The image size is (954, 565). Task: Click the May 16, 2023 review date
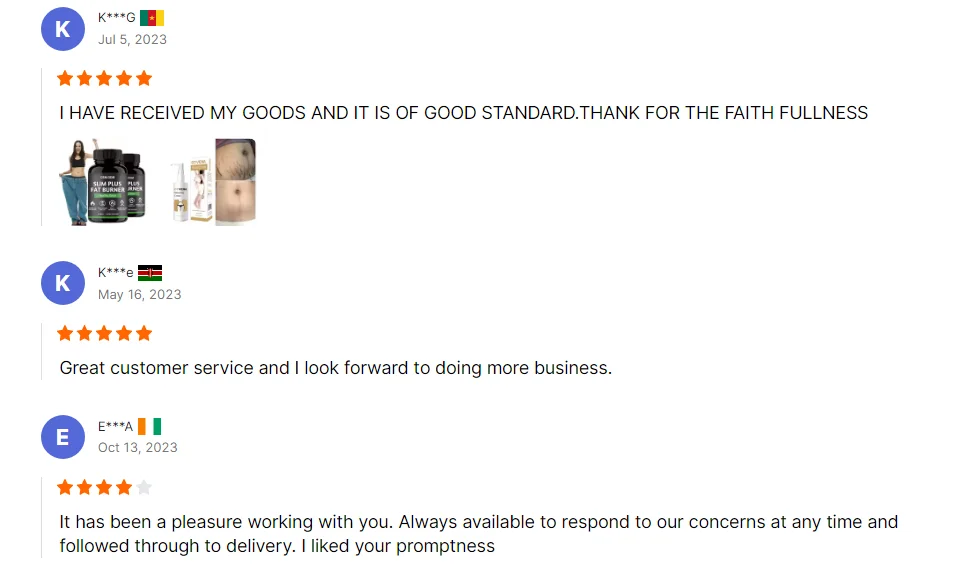(139, 295)
